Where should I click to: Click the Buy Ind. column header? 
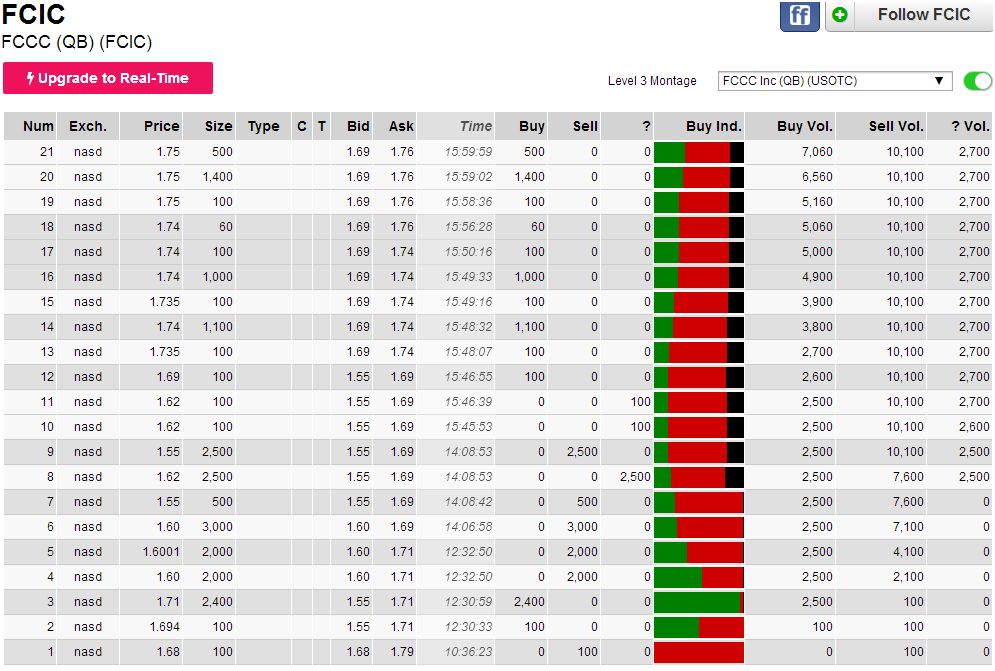click(x=699, y=126)
